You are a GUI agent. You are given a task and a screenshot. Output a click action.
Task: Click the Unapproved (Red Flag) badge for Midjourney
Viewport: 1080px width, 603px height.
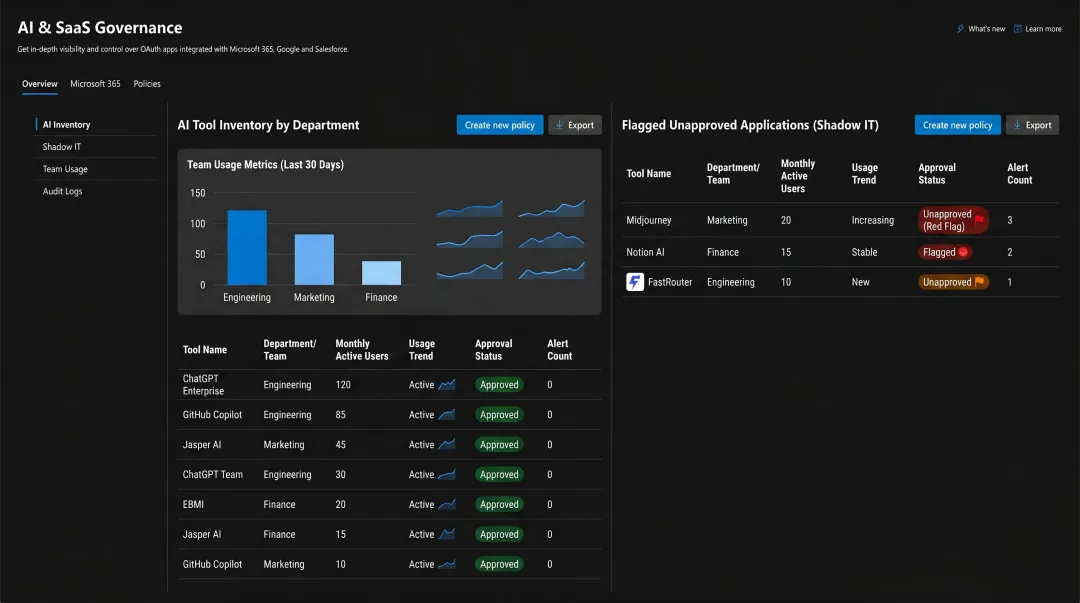click(x=953, y=220)
